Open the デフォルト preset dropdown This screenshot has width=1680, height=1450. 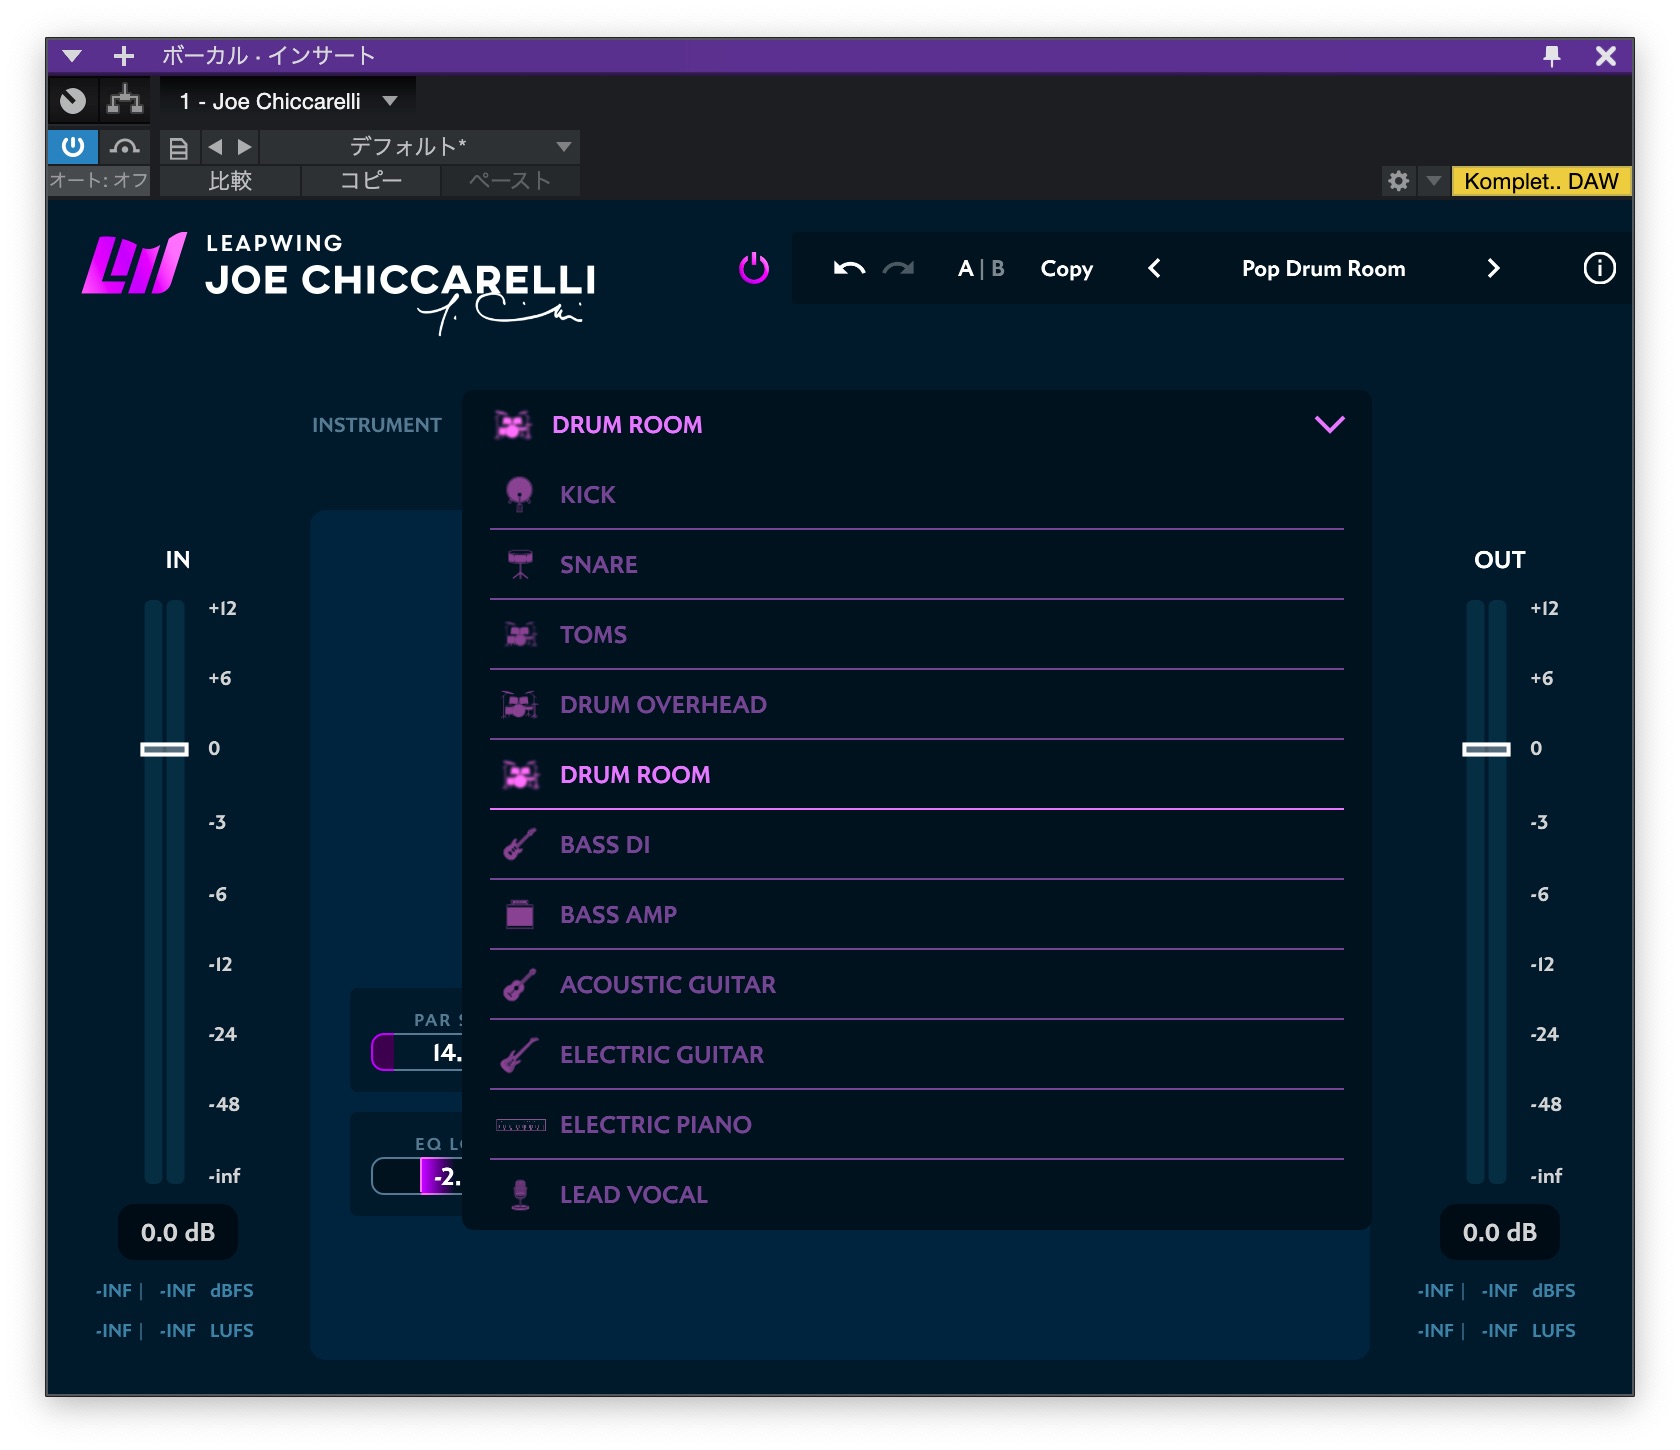tap(563, 147)
